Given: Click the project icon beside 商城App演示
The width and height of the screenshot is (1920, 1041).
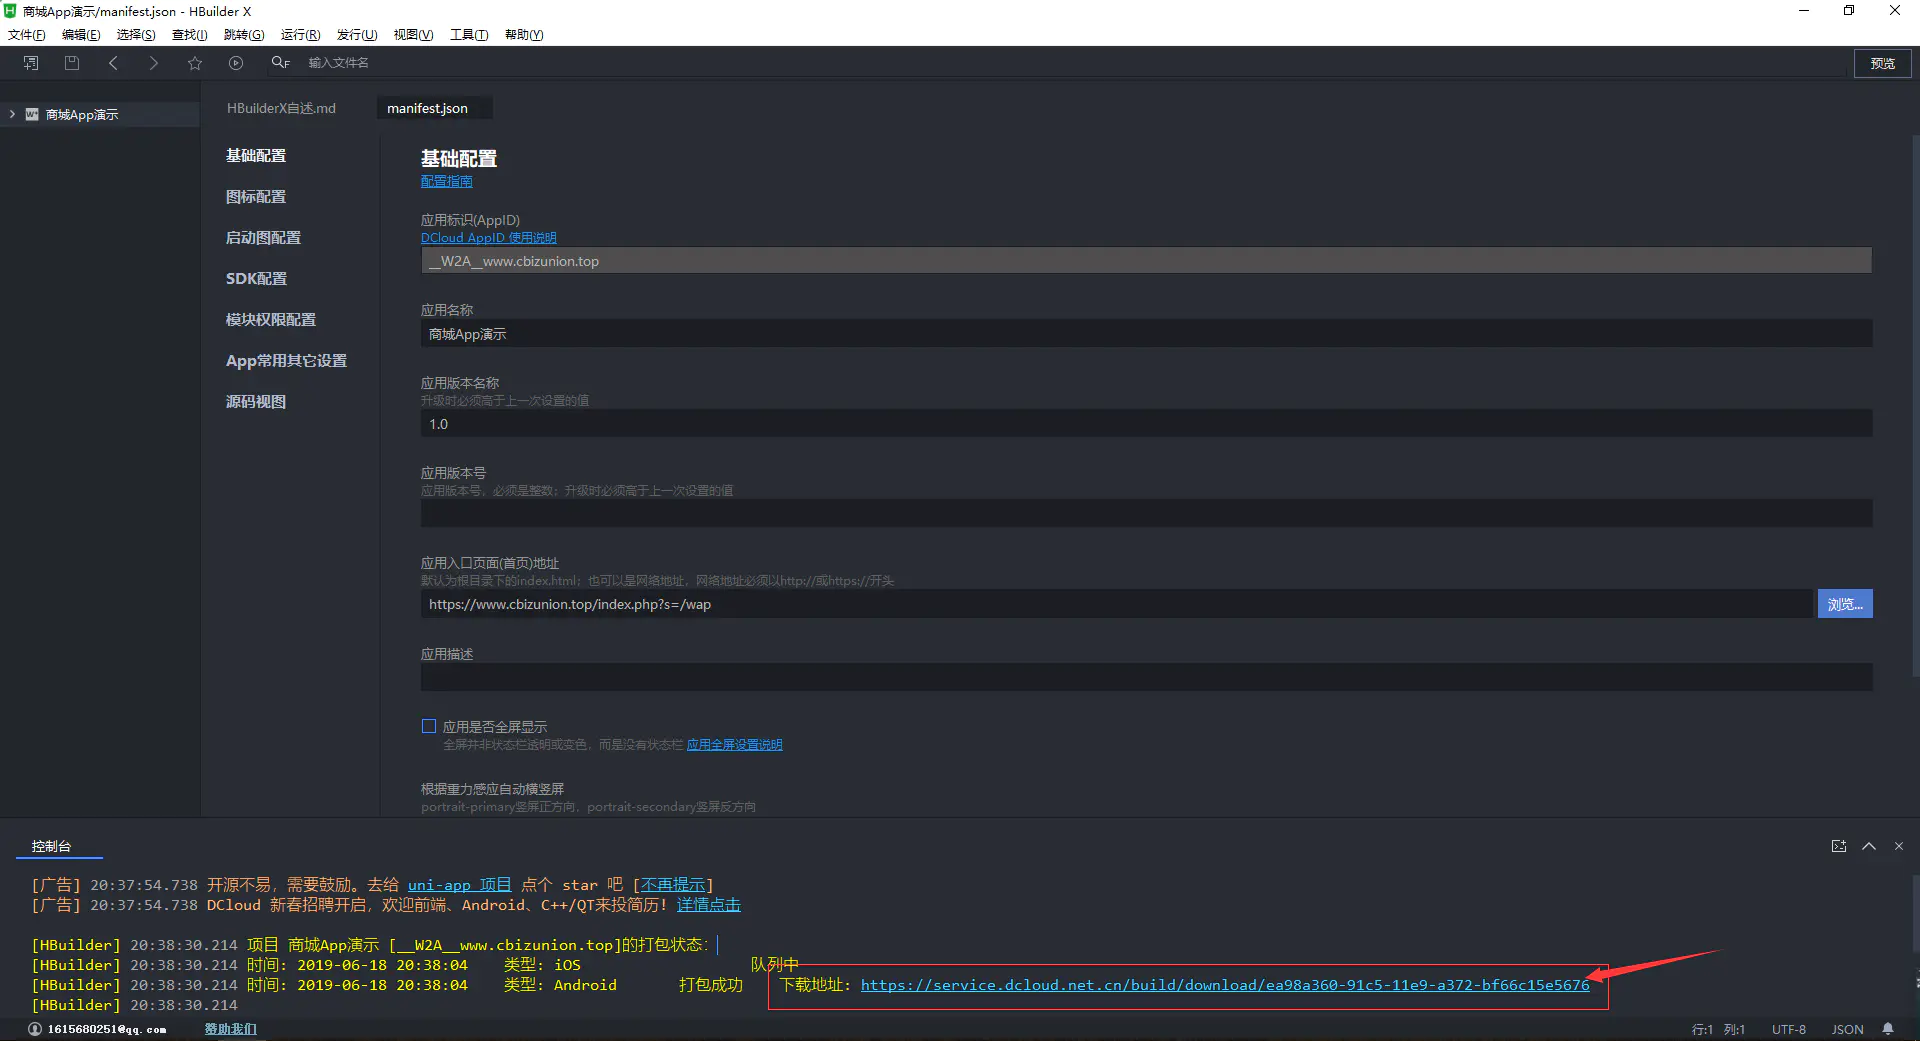Looking at the screenshot, I should (32, 114).
